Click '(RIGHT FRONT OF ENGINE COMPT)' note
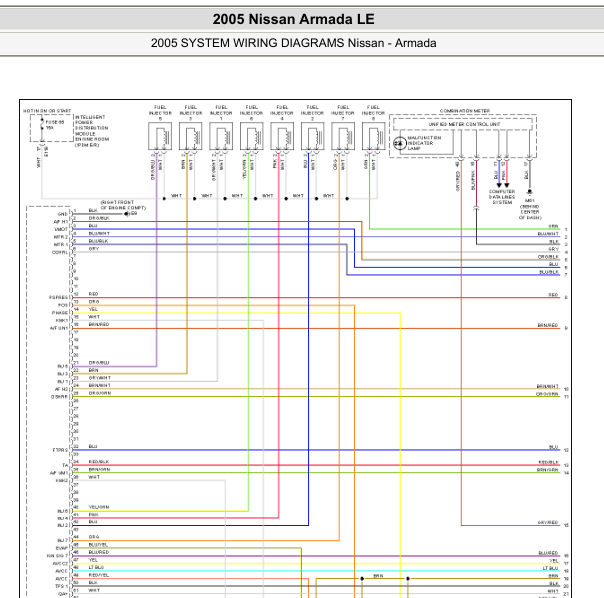 (x=123, y=205)
